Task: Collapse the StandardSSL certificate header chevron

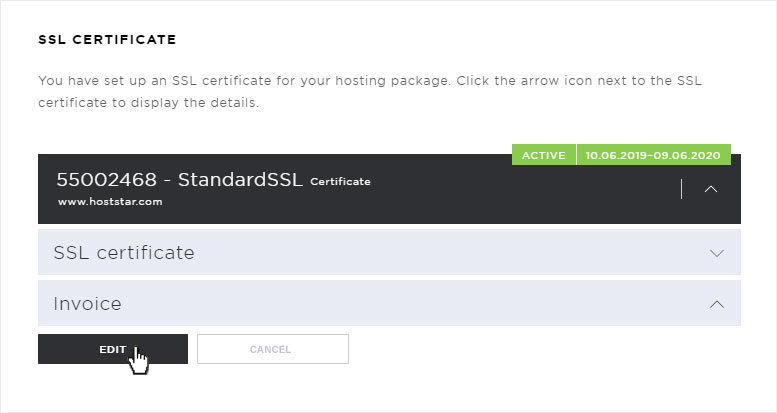Action: [x=711, y=189]
